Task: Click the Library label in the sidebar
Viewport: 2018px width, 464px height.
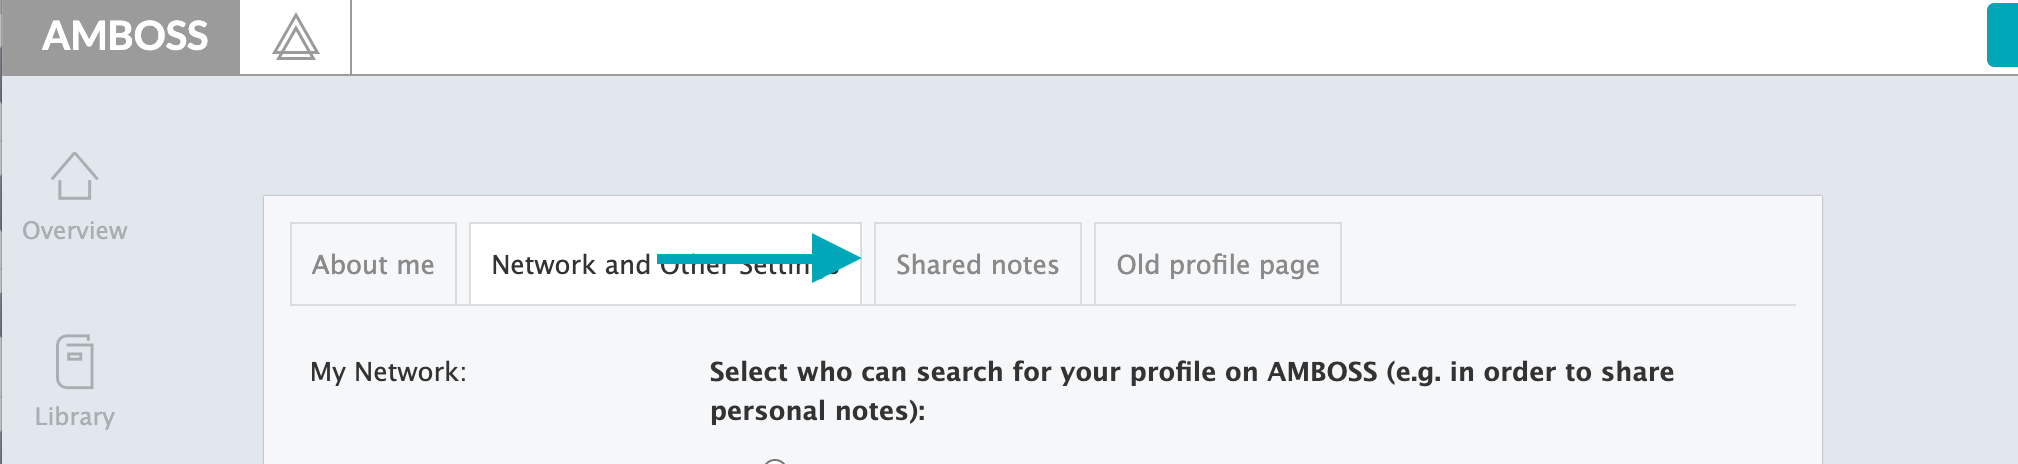Action: [75, 416]
